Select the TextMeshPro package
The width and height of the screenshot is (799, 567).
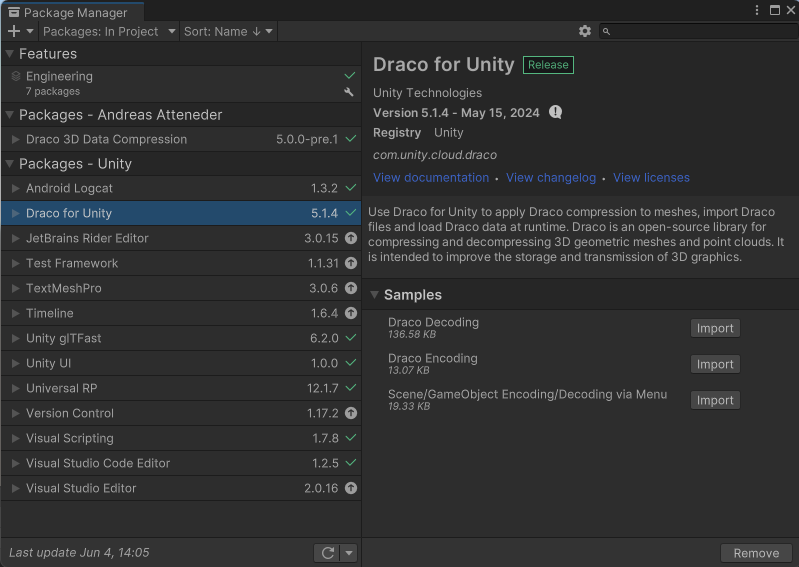(181, 288)
